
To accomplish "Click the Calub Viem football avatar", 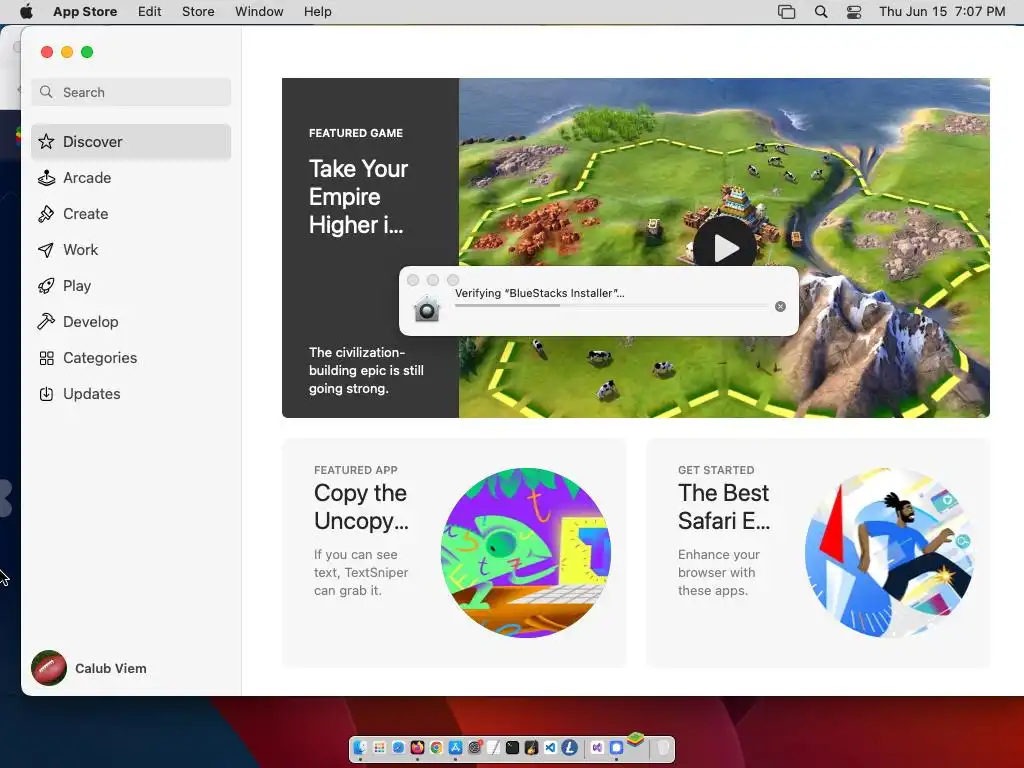I will (49, 668).
